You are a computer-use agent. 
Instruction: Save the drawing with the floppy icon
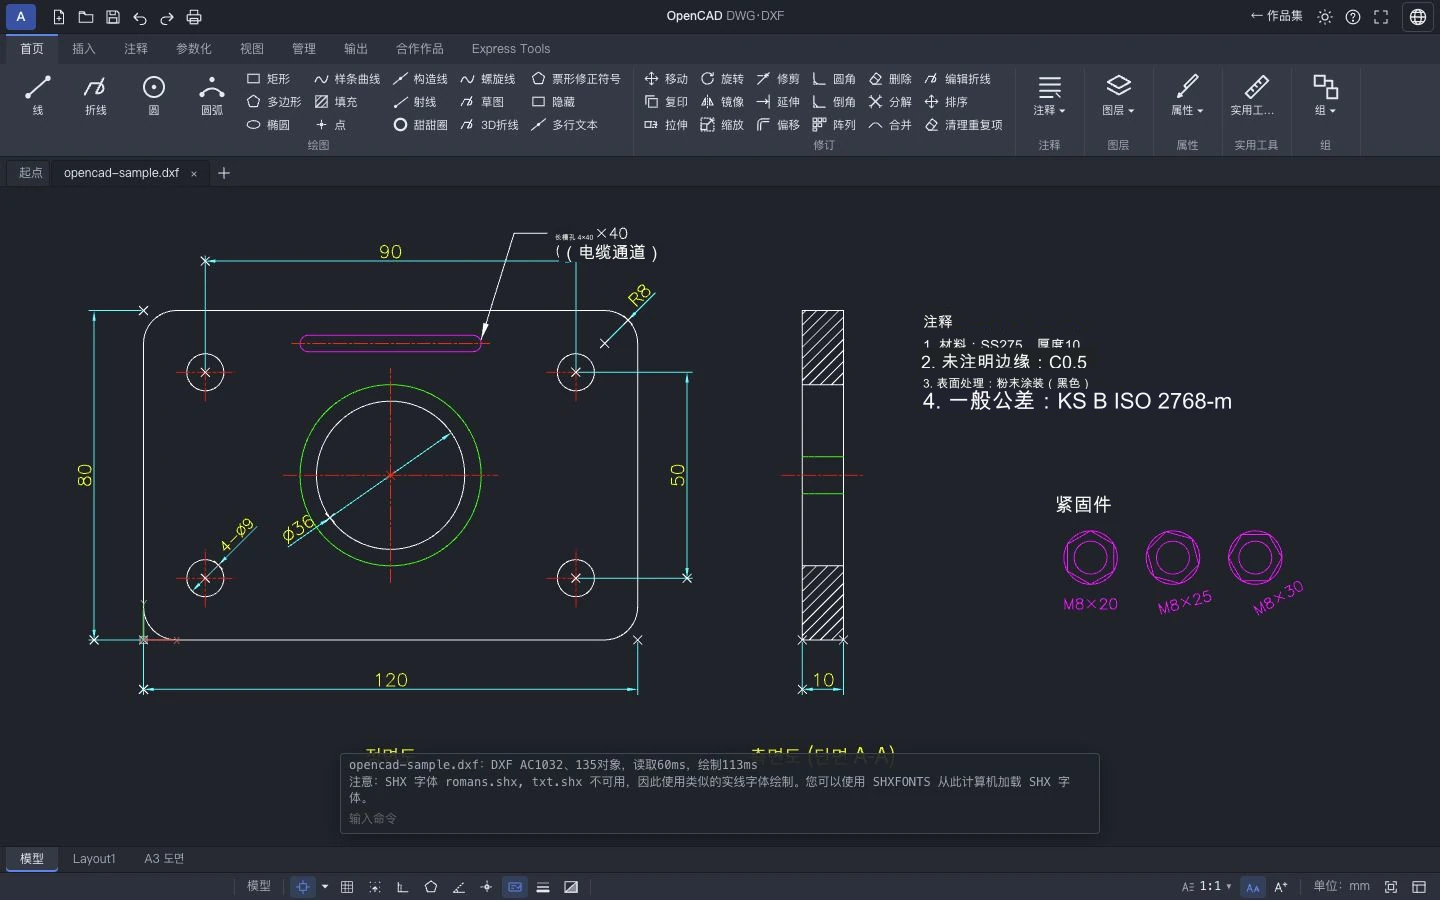[x=113, y=17]
